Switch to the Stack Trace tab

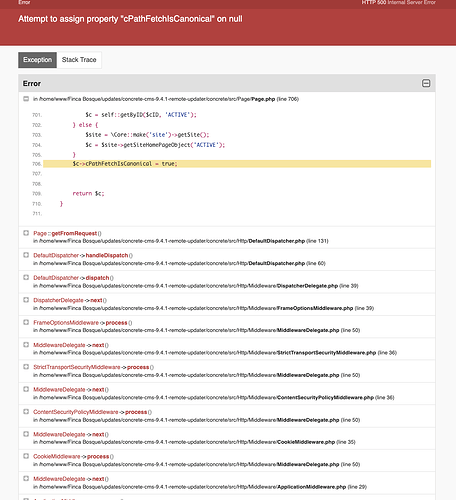[79, 60]
